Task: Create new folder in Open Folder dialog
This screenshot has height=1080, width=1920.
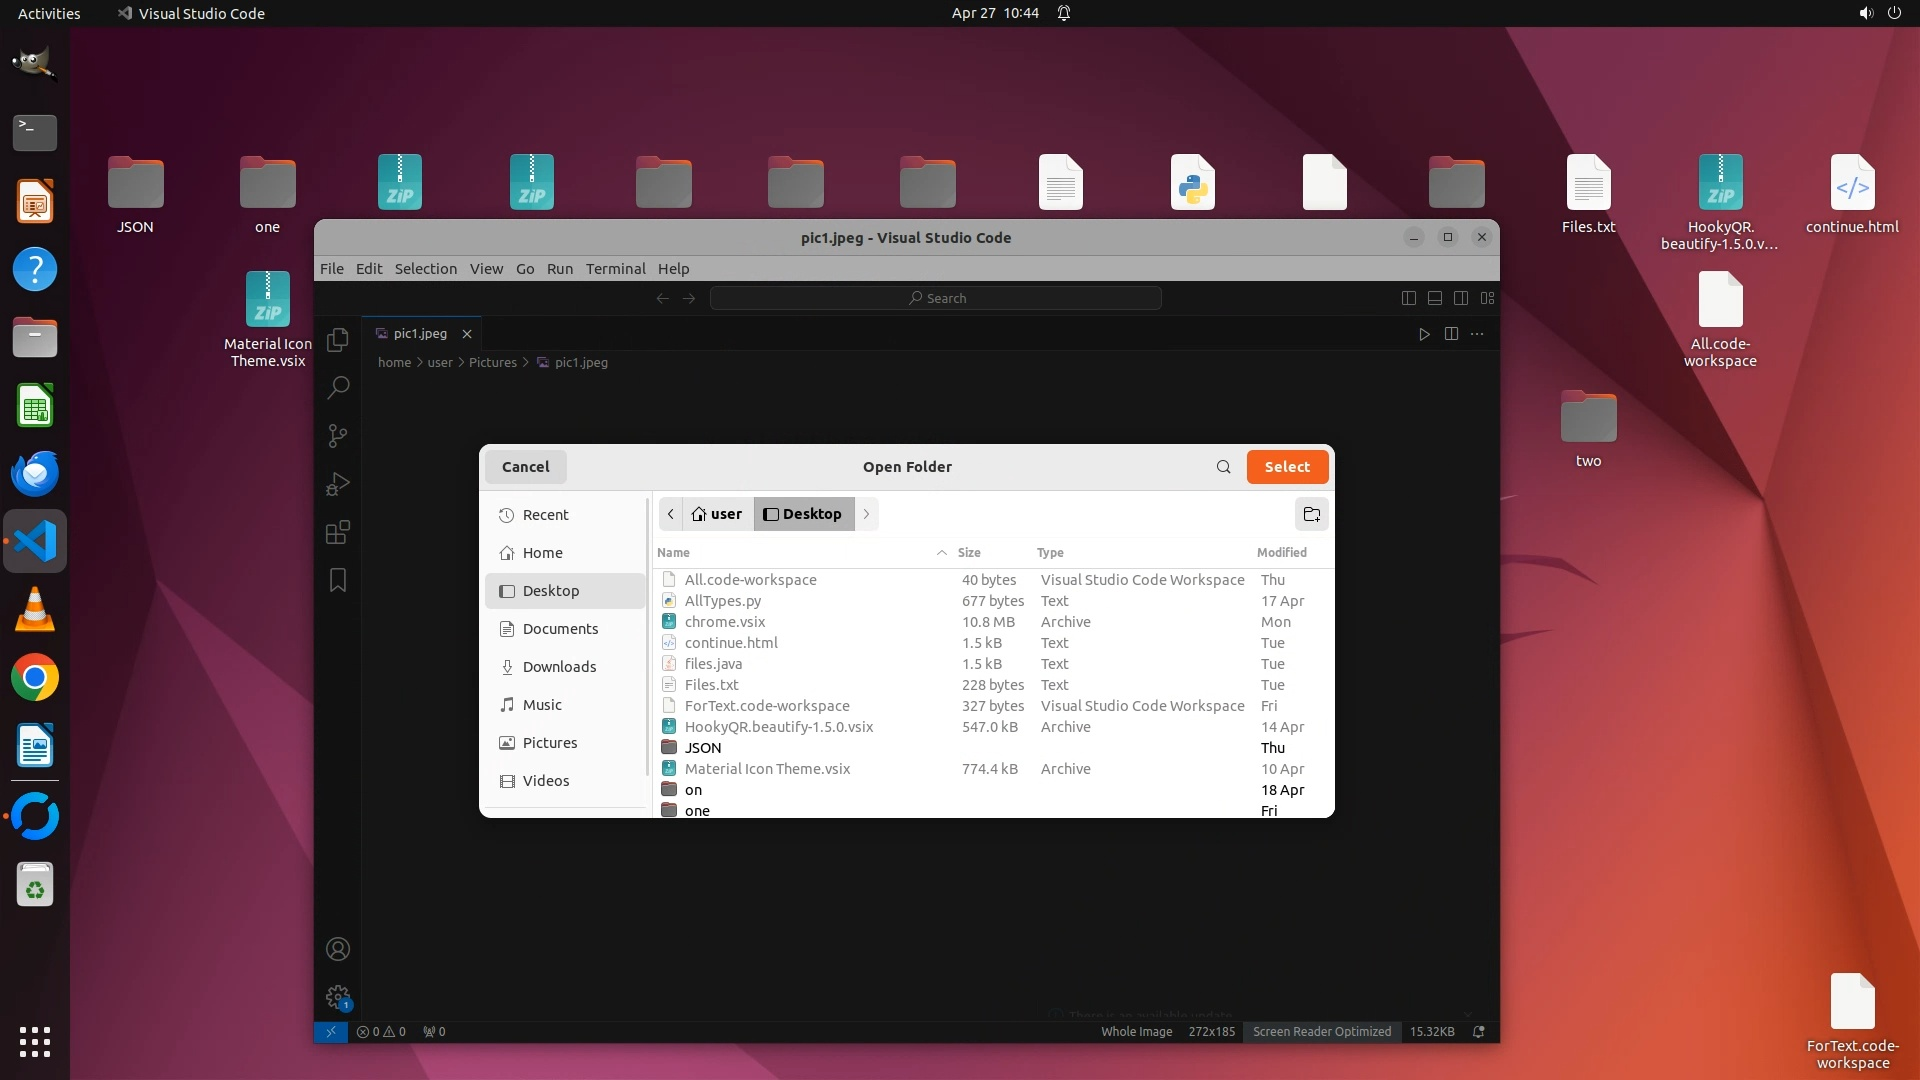Action: (x=1311, y=514)
